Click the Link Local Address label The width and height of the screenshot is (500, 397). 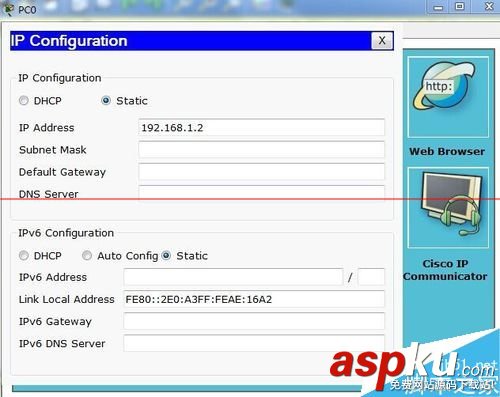(67, 299)
